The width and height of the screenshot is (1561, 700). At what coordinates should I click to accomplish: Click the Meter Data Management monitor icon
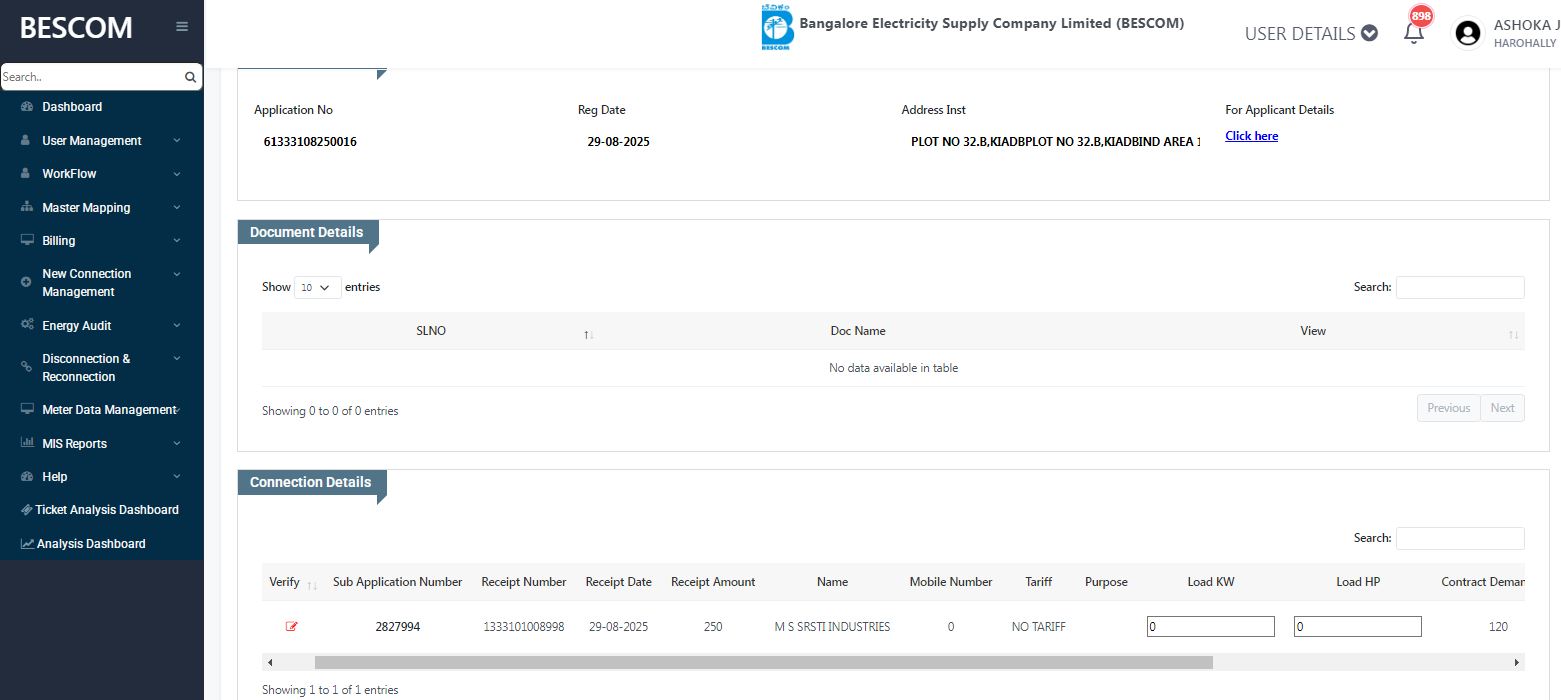[x=27, y=410]
